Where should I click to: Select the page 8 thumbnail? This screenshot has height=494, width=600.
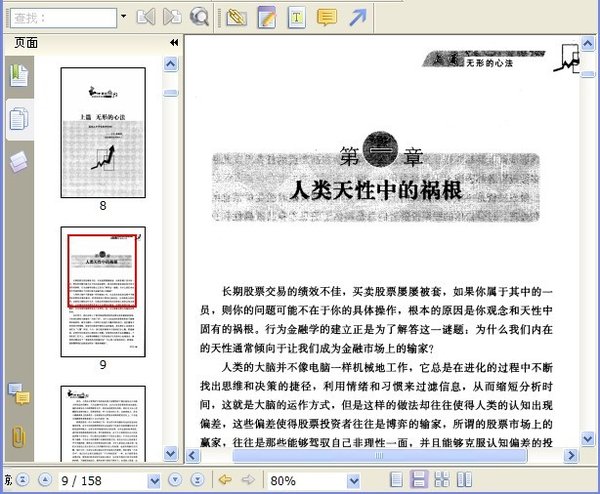pyautogui.click(x=103, y=132)
